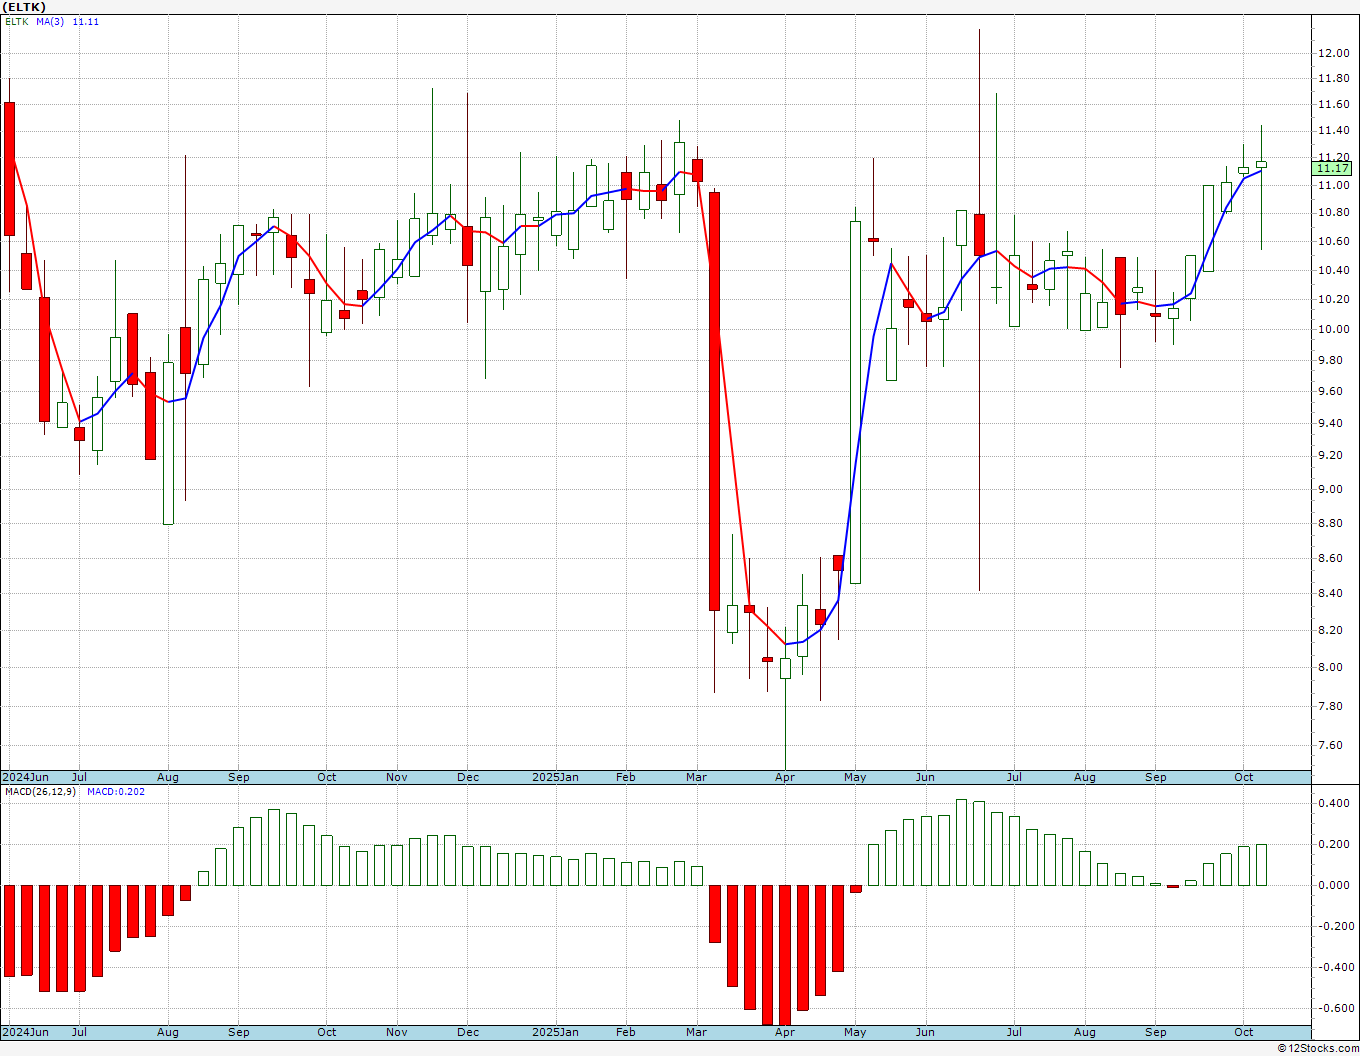Click Sep 2024 on the price chart time axis
1360x1056 pixels.
click(x=239, y=777)
